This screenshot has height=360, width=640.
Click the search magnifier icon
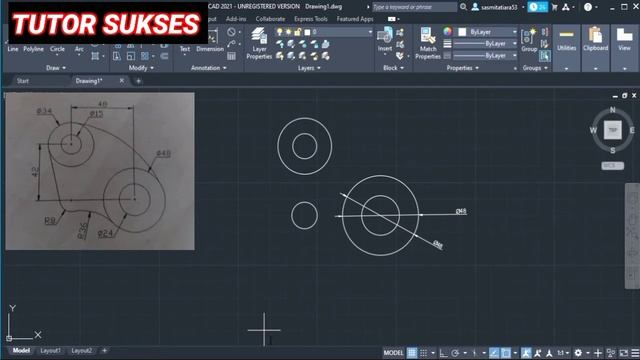pos(463,7)
